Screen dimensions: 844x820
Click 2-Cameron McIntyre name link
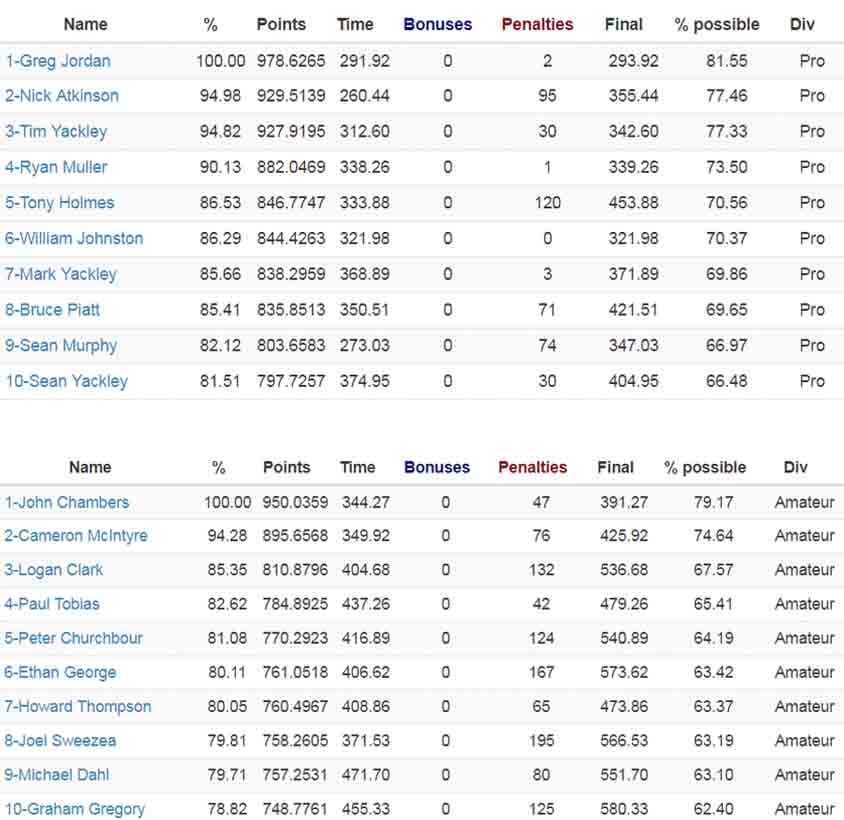(x=76, y=536)
